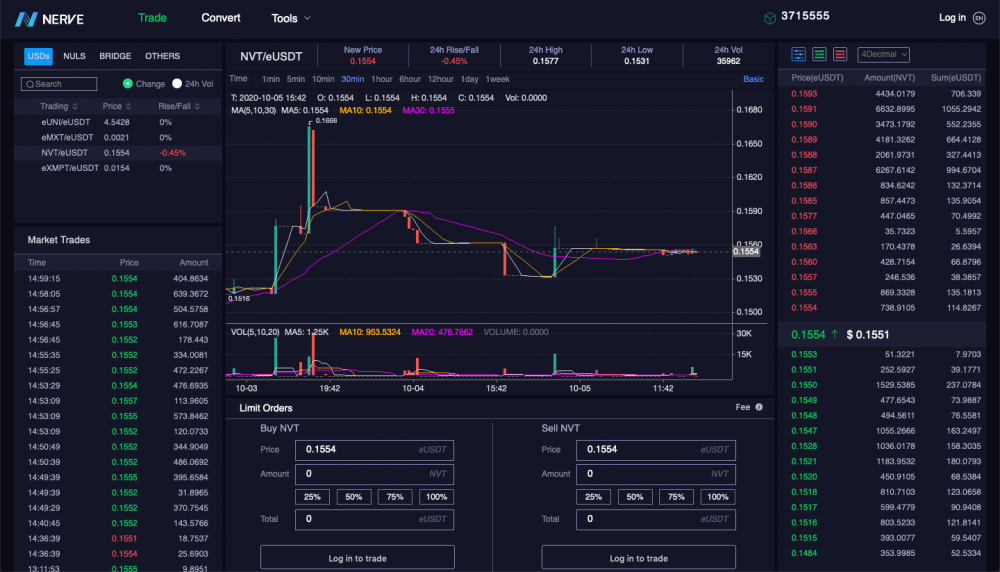This screenshot has height=572, width=1000.
Task: Click the block height cube icon
Action: coord(770,18)
